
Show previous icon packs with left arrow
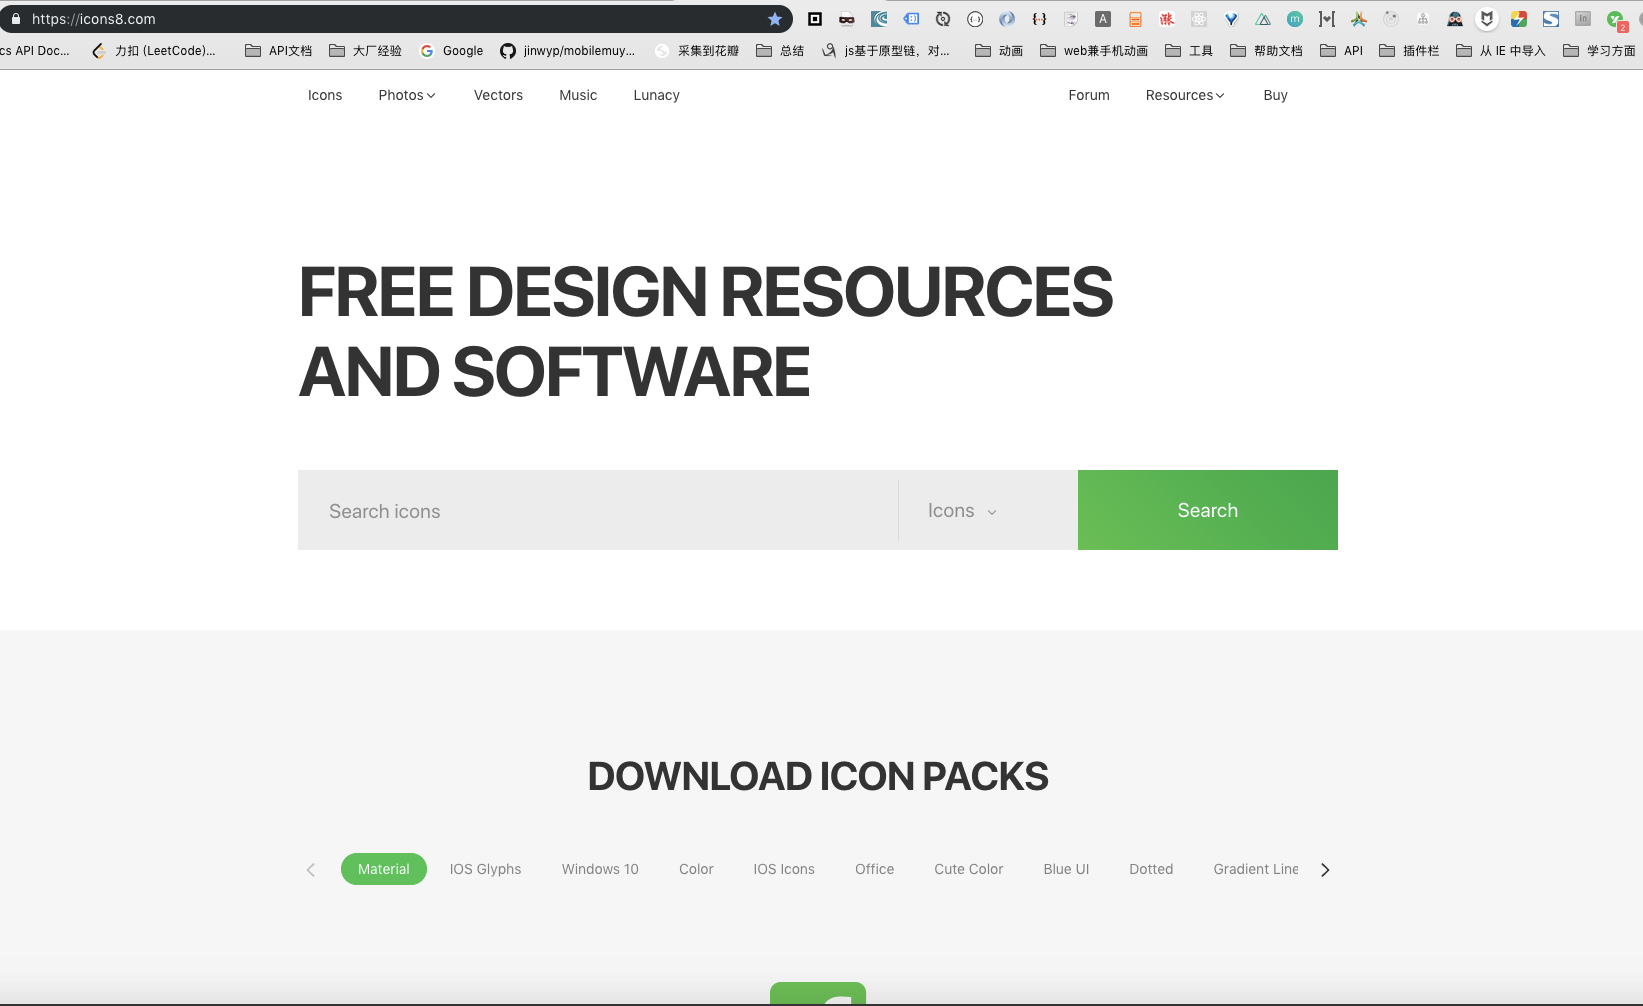coord(311,870)
